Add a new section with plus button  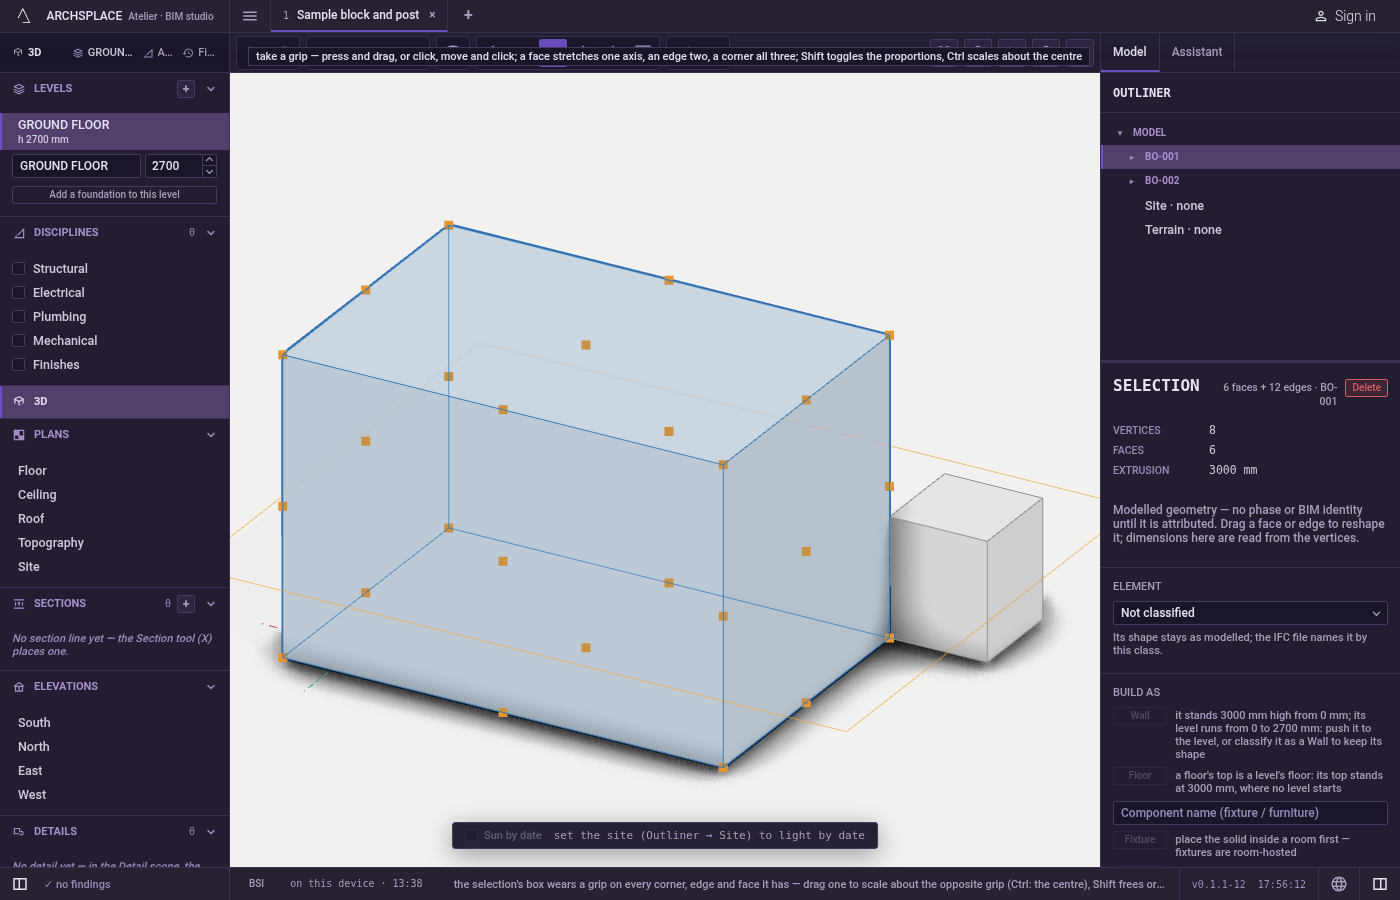tap(186, 604)
